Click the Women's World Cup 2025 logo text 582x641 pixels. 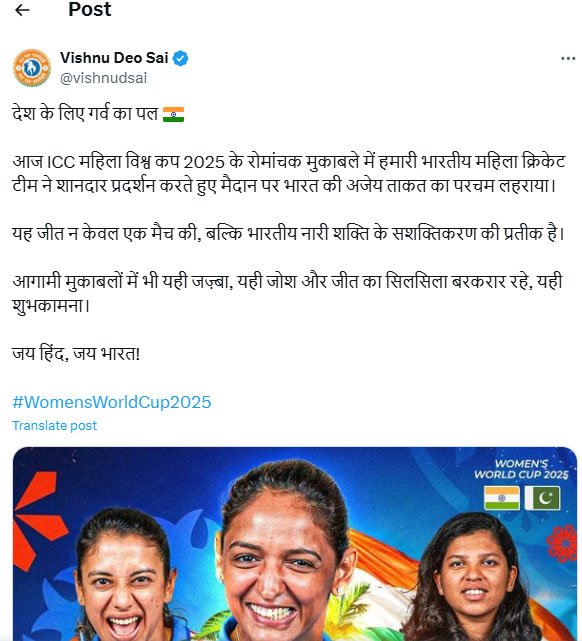point(521,469)
